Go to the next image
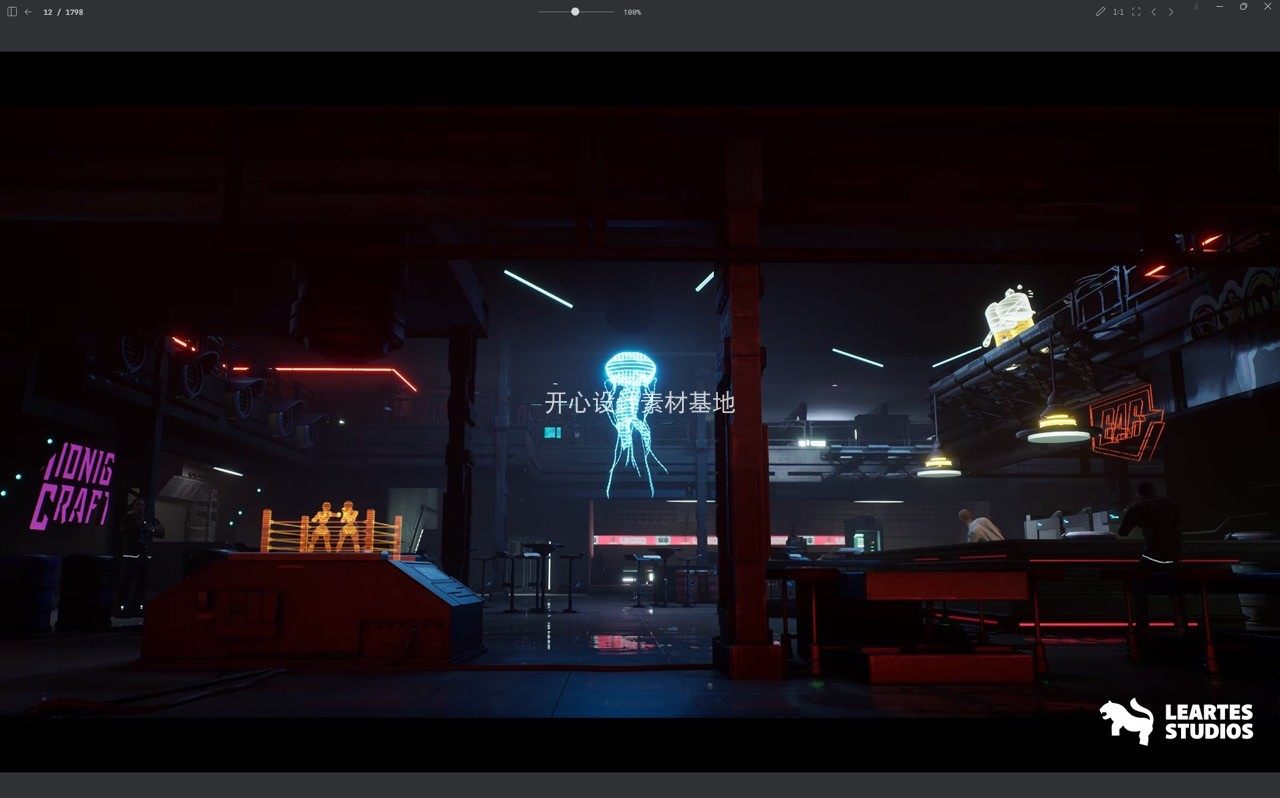Viewport: 1280px width, 798px height. (1171, 12)
